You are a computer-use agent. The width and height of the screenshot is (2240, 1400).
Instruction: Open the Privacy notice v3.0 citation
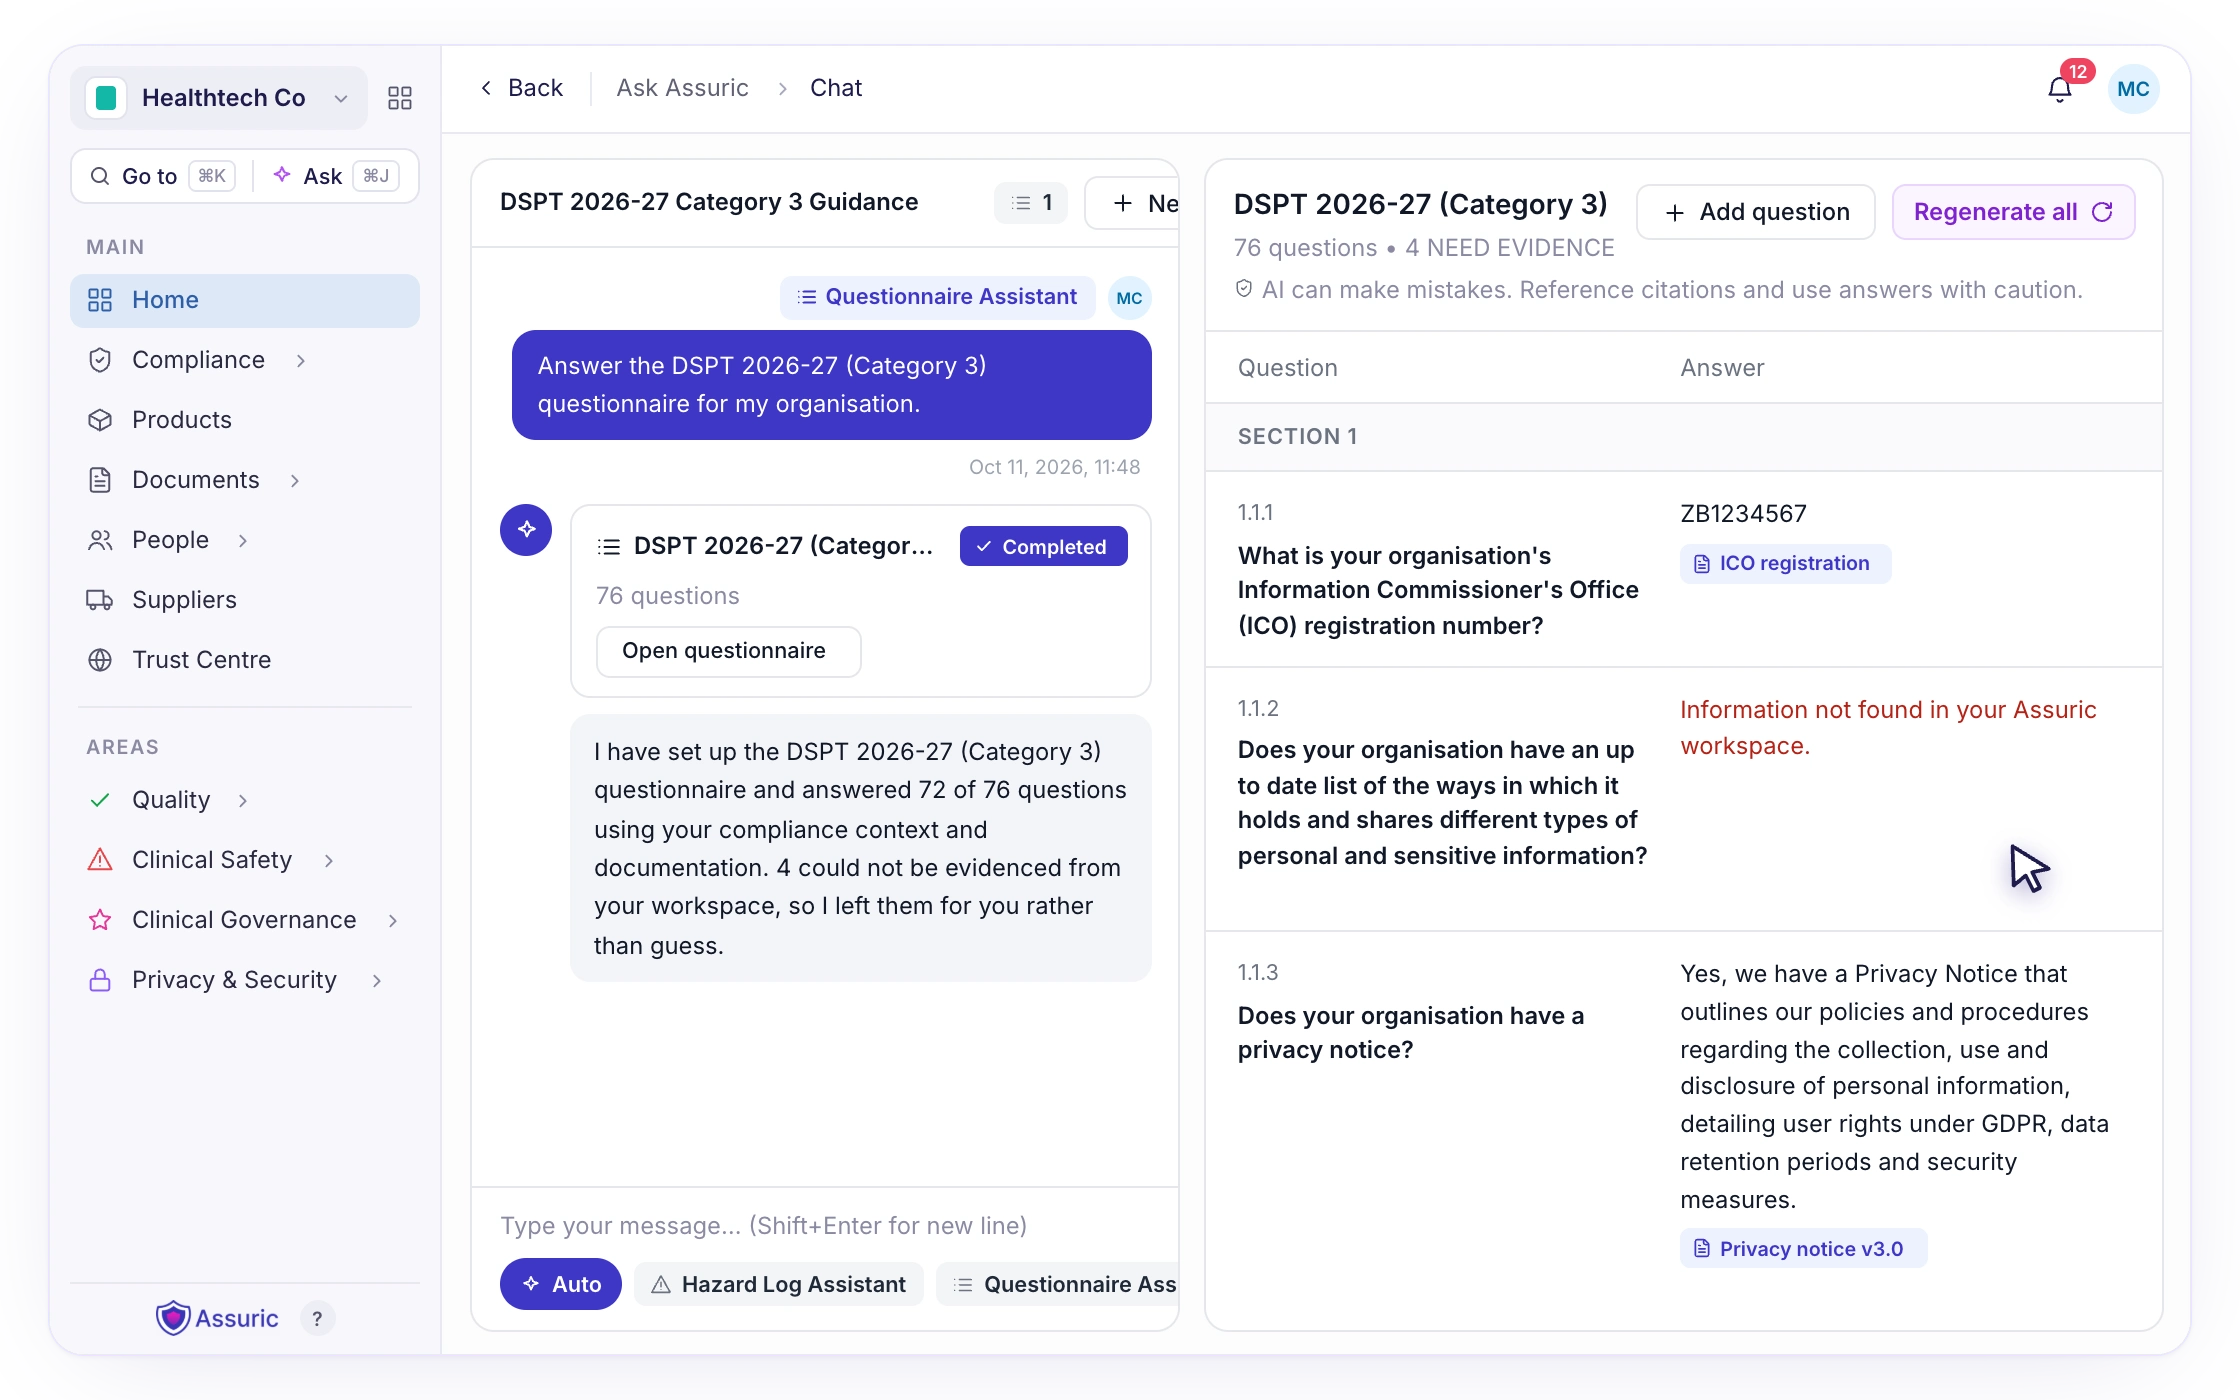point(1802,1248)
